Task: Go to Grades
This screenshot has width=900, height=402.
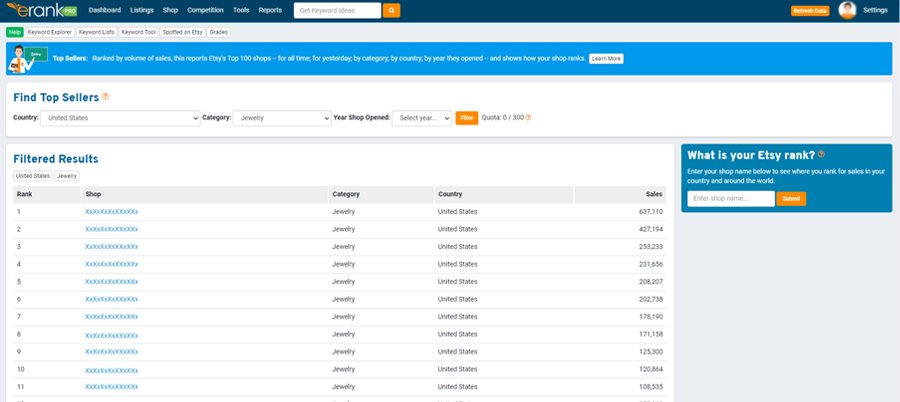Action: [x=219, y=32]
